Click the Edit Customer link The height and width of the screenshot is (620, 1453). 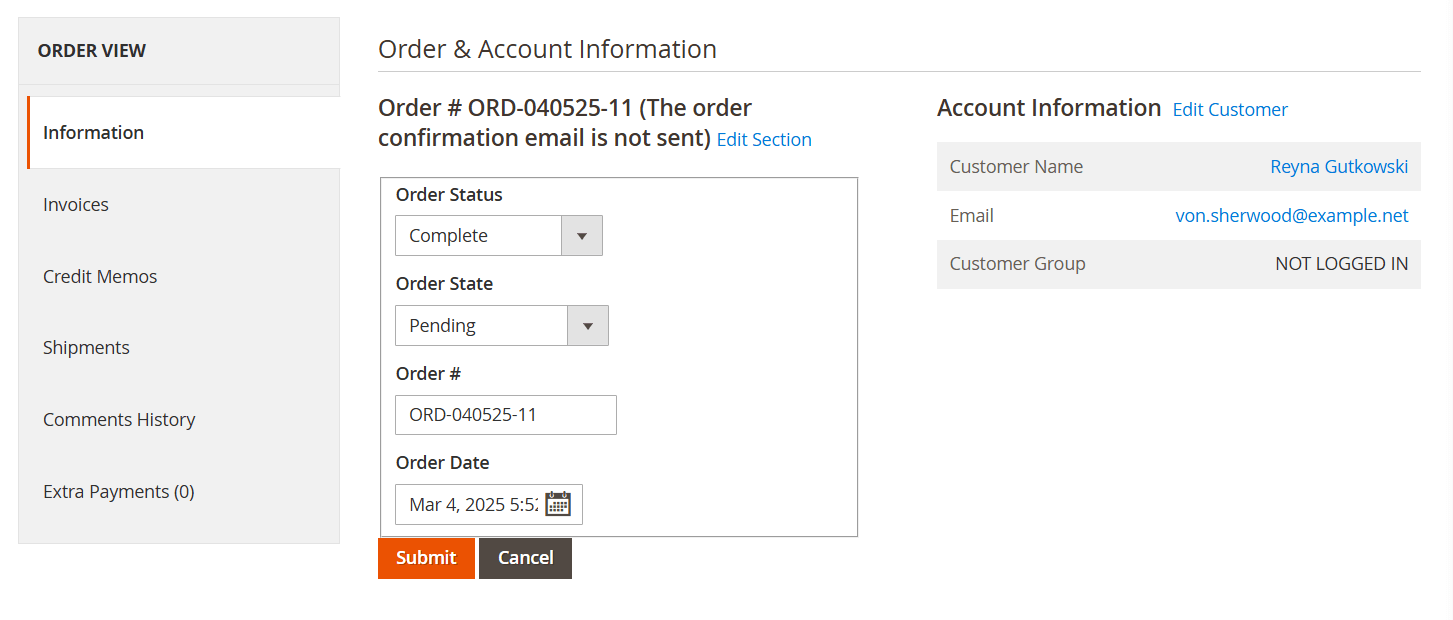[1230, 110]
